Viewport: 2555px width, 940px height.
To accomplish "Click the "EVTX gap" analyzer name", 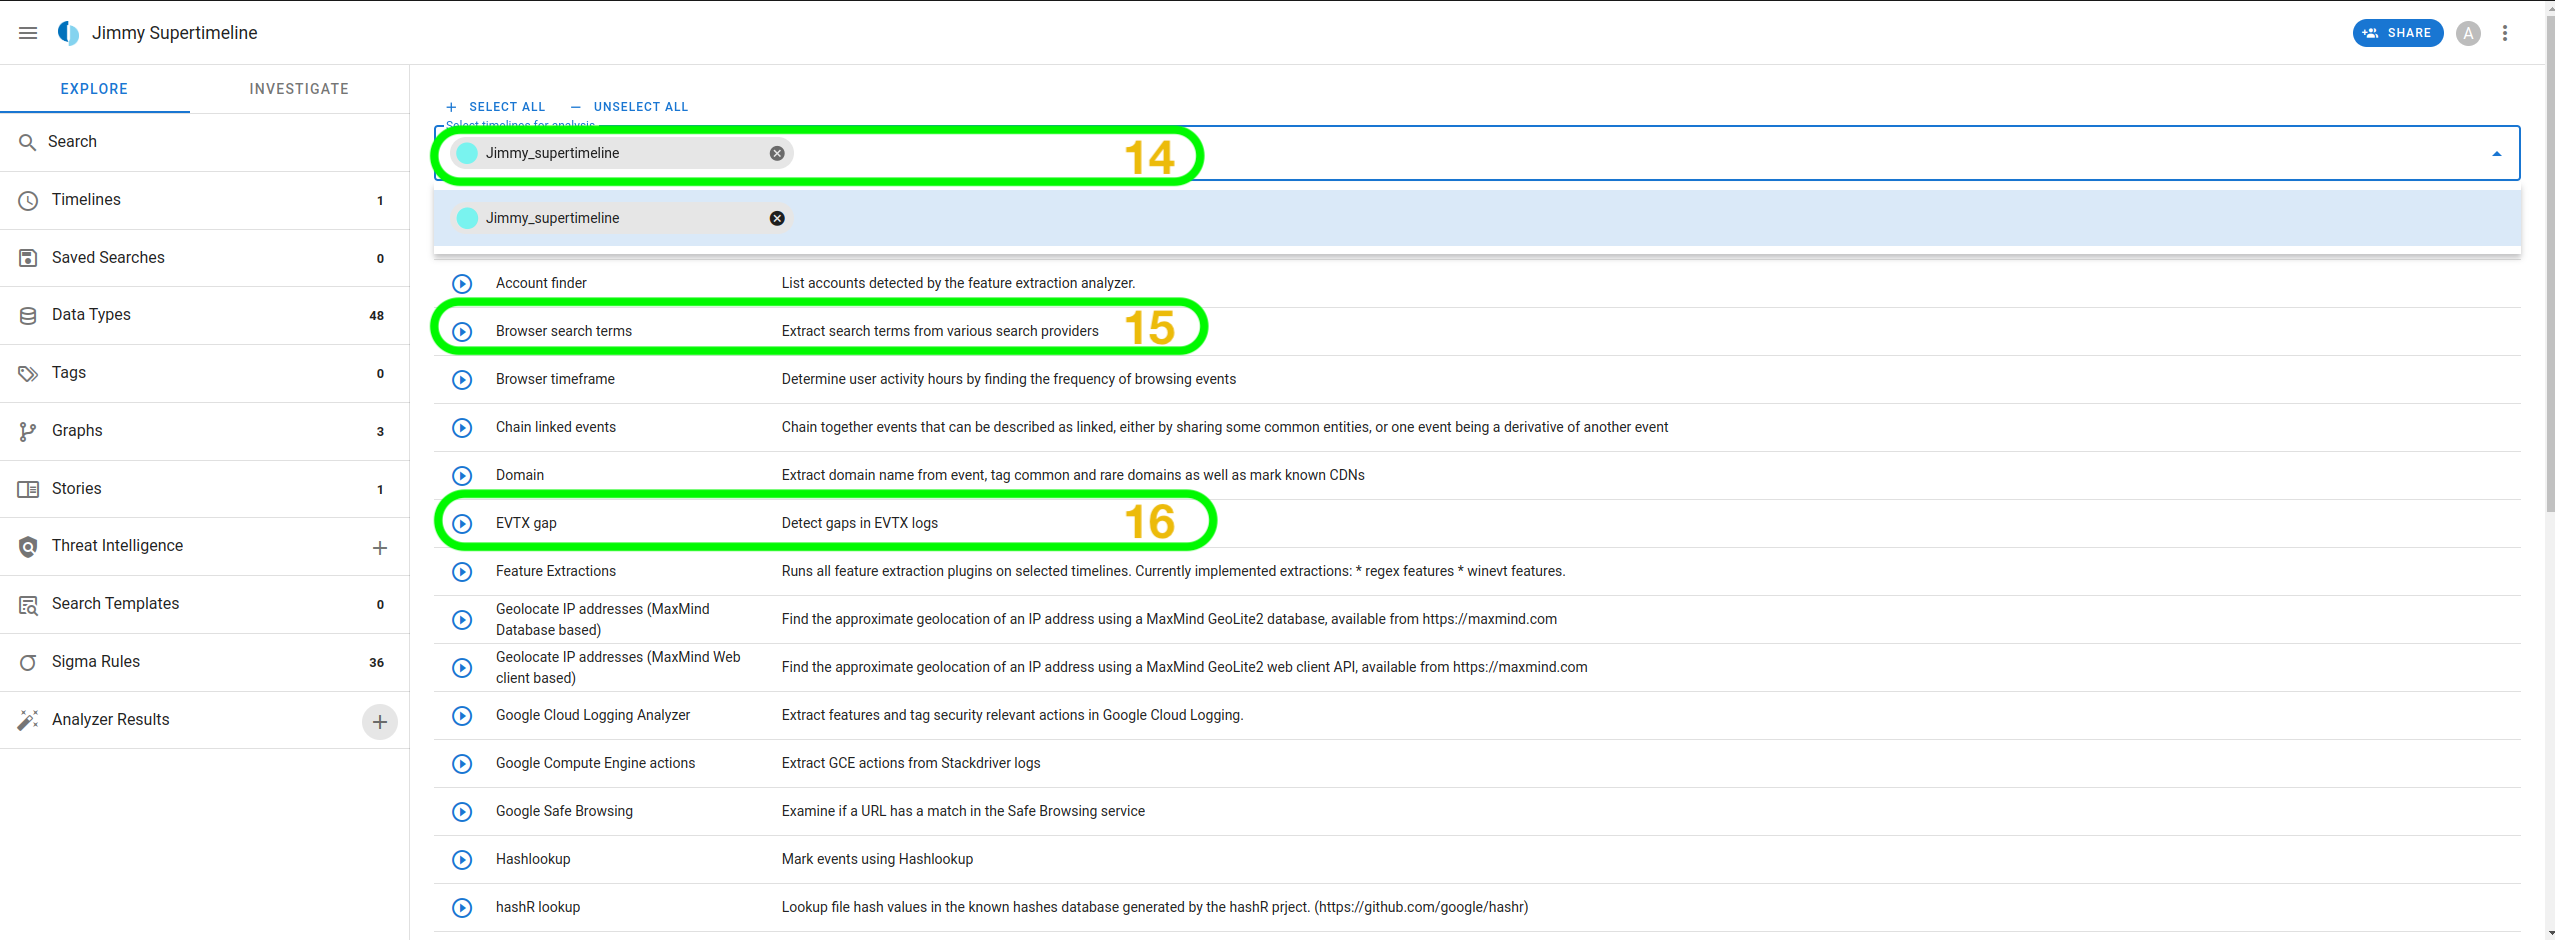I will [x=526, y=523].
